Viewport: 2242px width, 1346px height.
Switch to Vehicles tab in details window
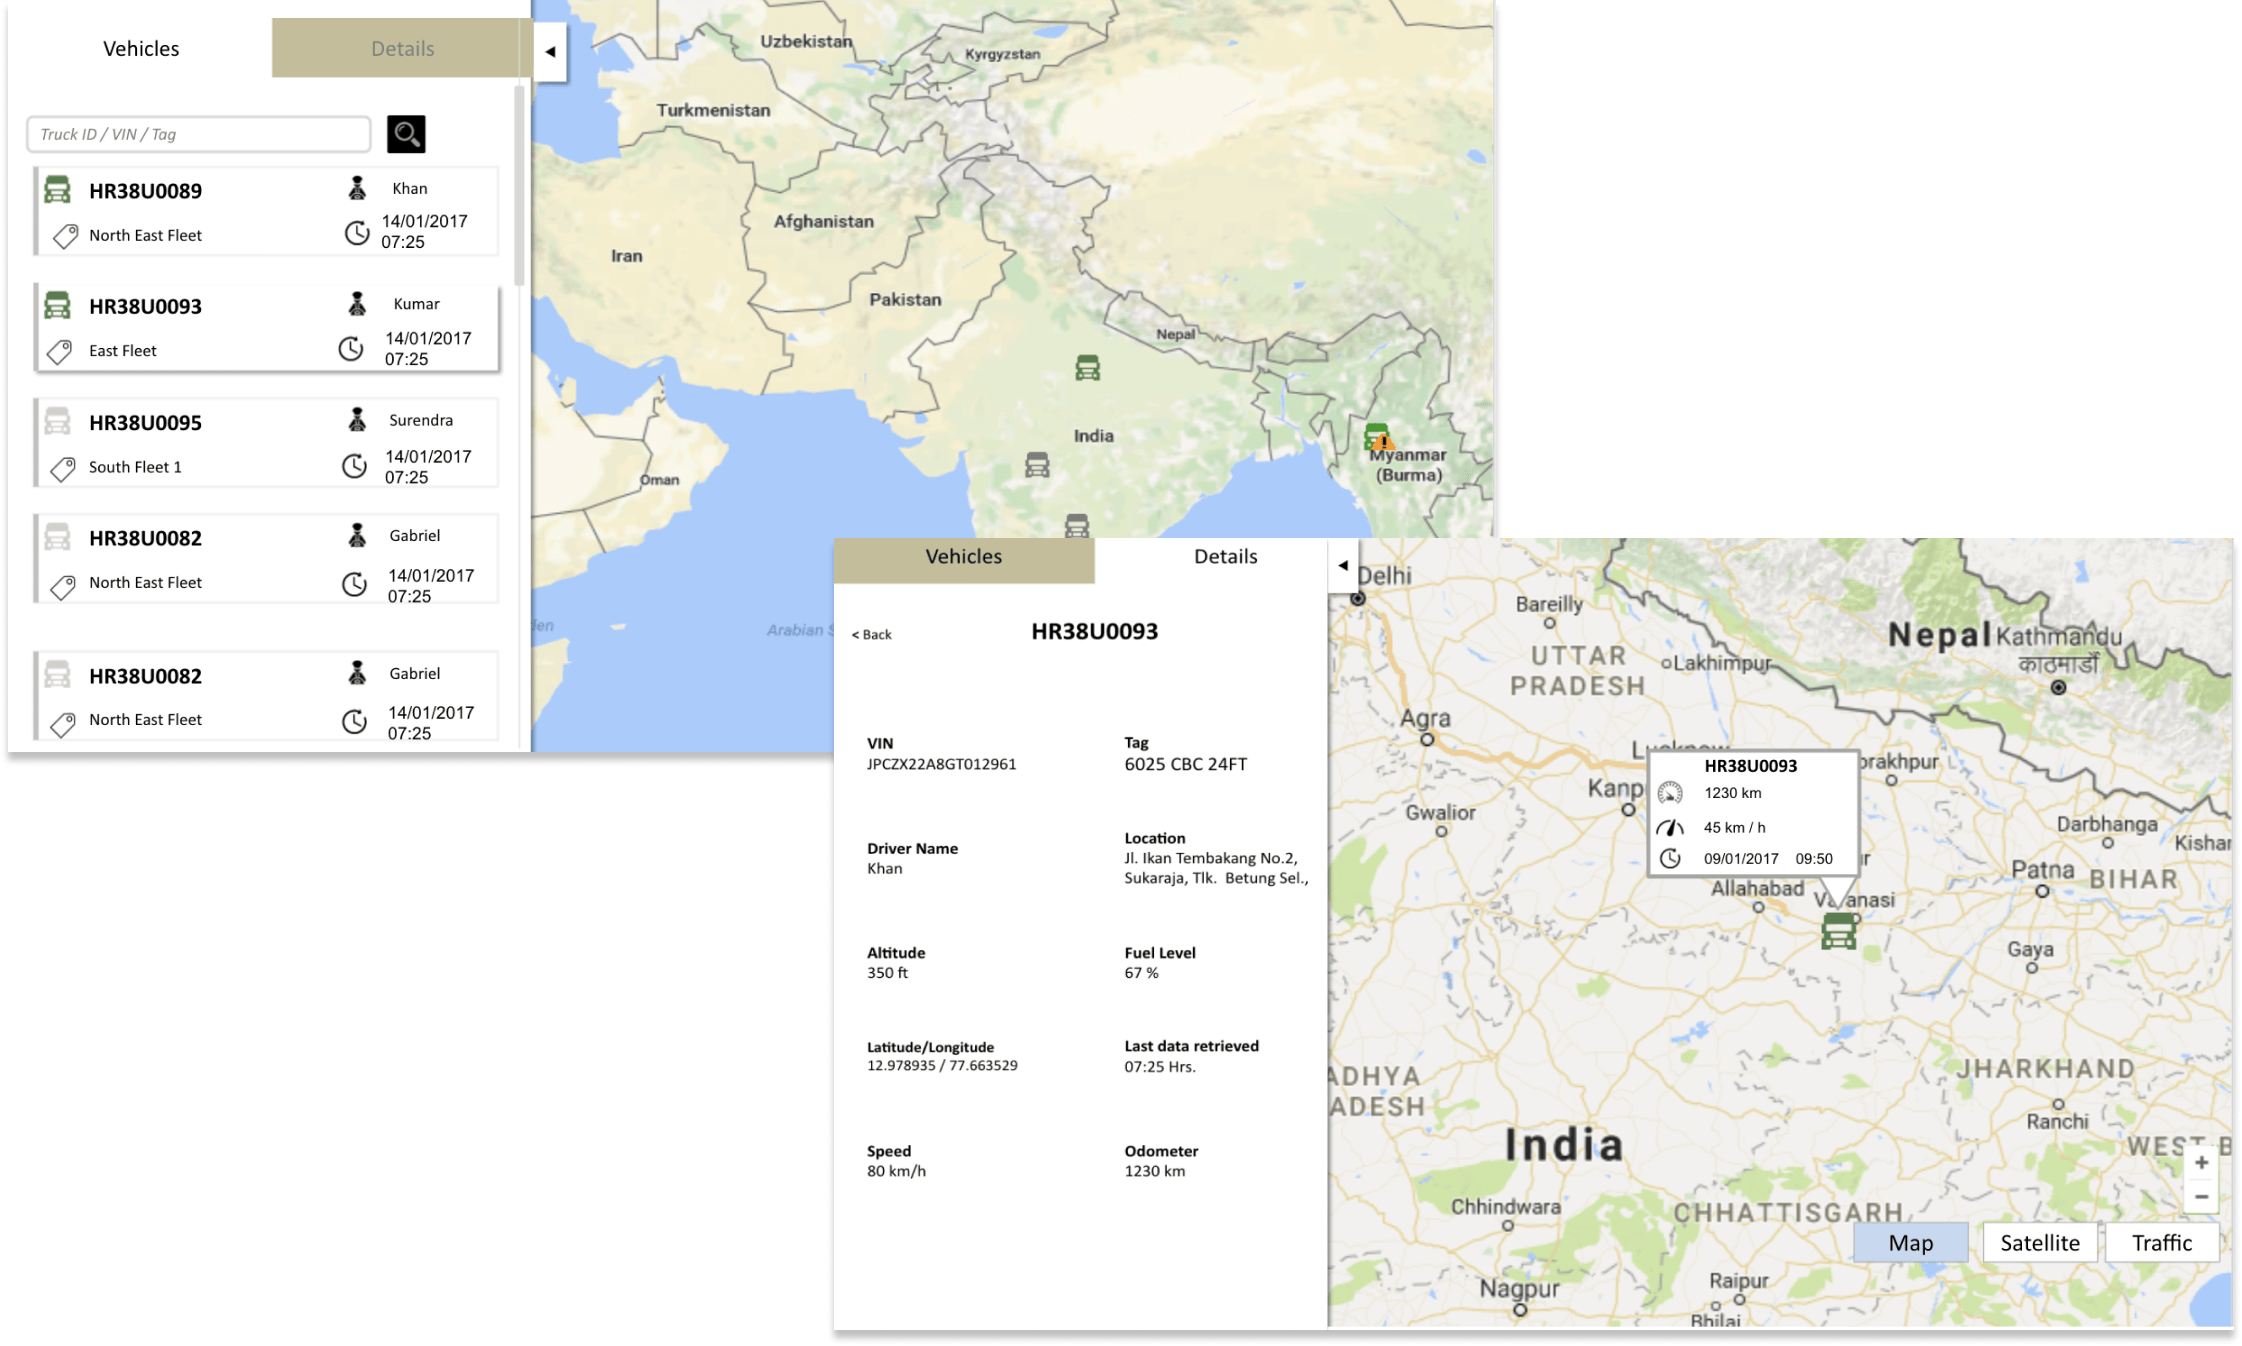click(x=963, y=557)
